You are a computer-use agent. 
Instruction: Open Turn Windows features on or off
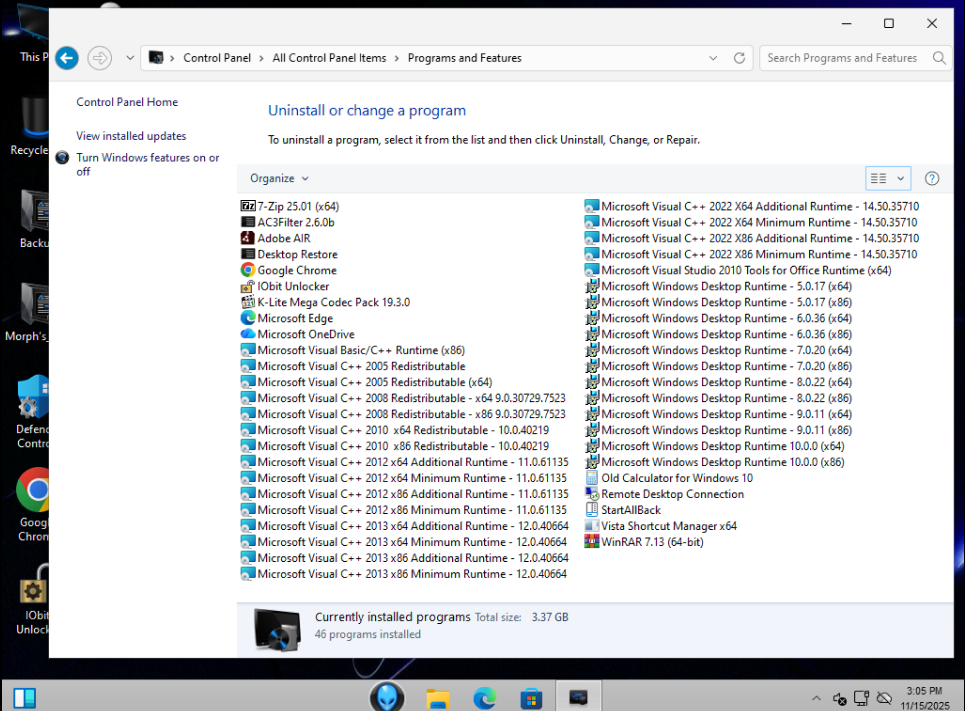click(x=147, y=164)
